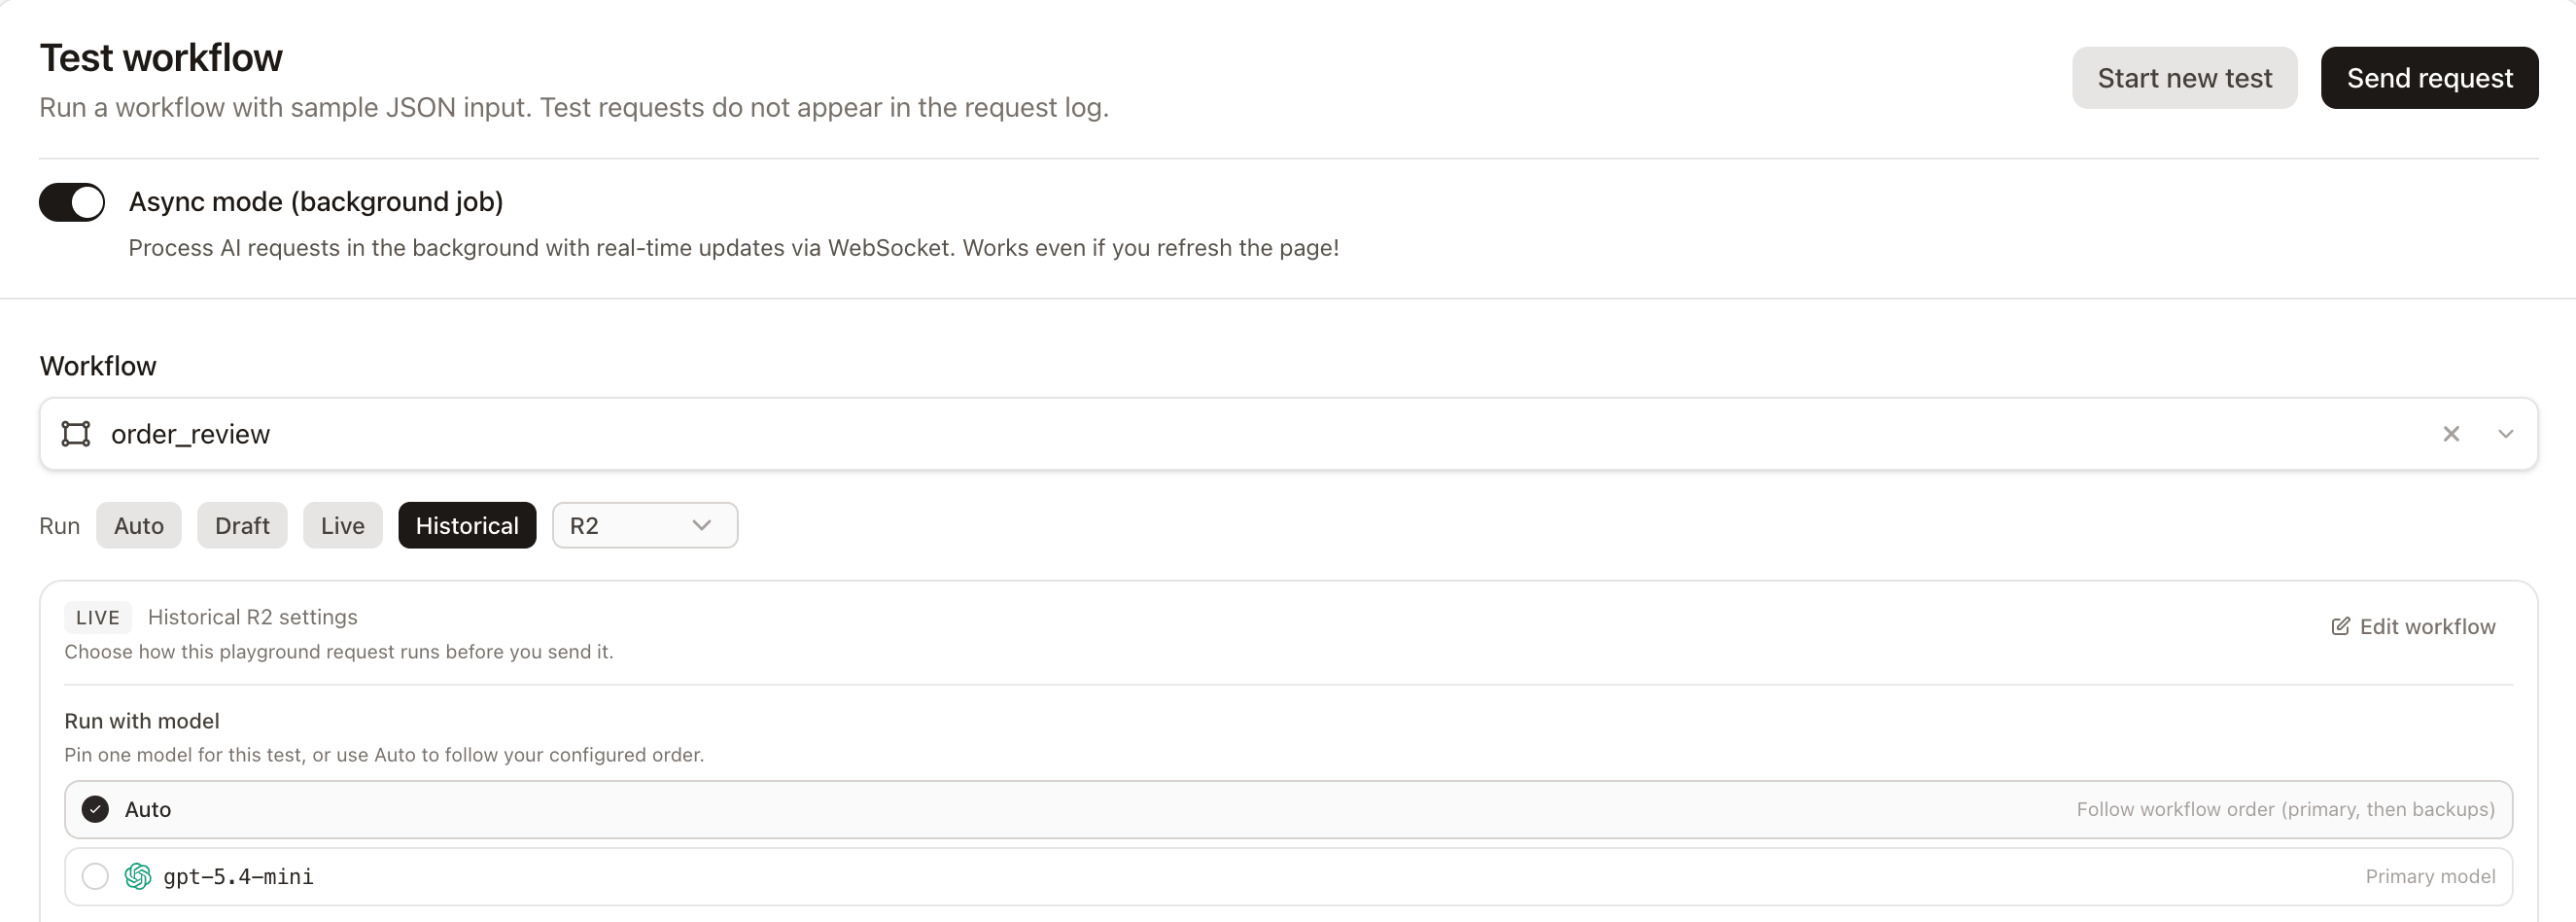Click the pencil icon beside Edit workflow
Image resolution: width=2576 pixels, height=922 pixels.
pyautogui.click(x=2341, y=627)
